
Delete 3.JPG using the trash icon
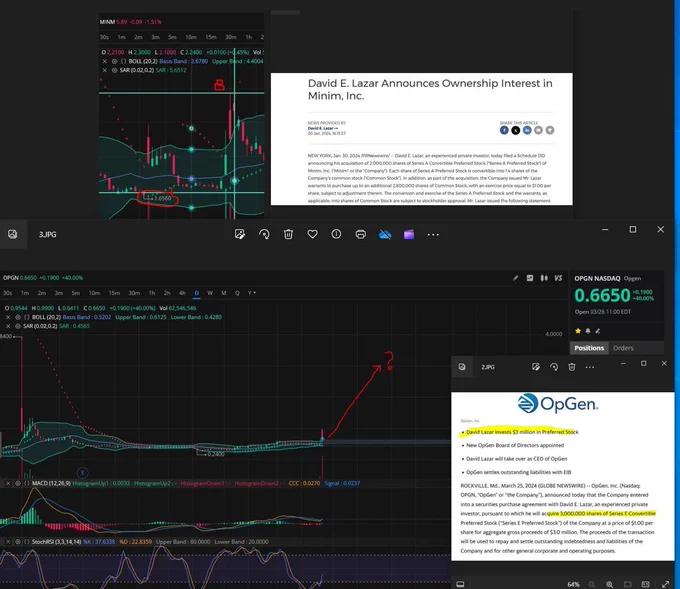click(x=288, y=234)
